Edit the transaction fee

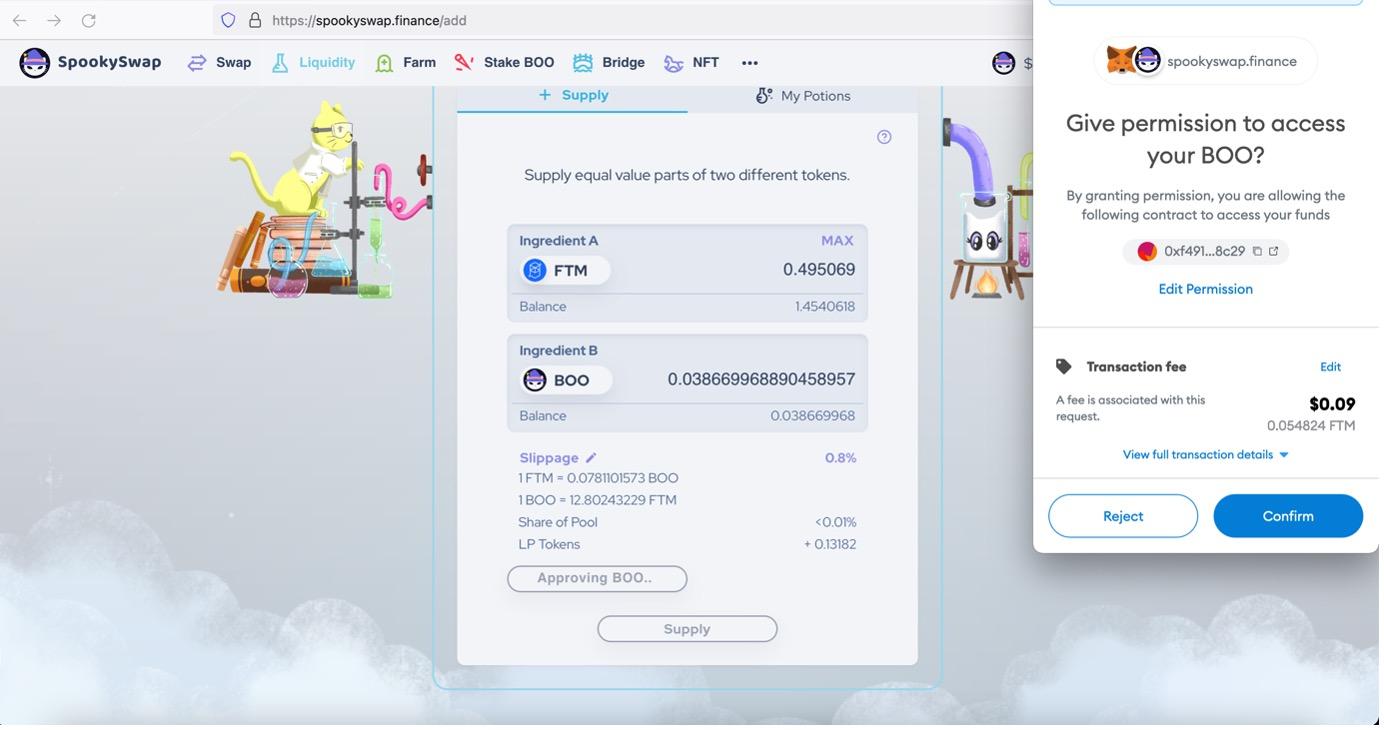tap(1330, 367)
